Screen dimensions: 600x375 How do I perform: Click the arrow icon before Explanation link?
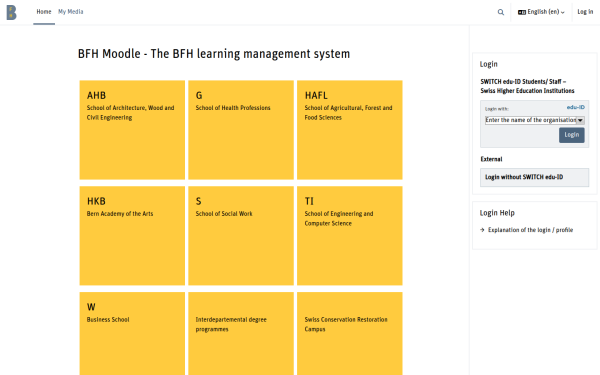482,230
